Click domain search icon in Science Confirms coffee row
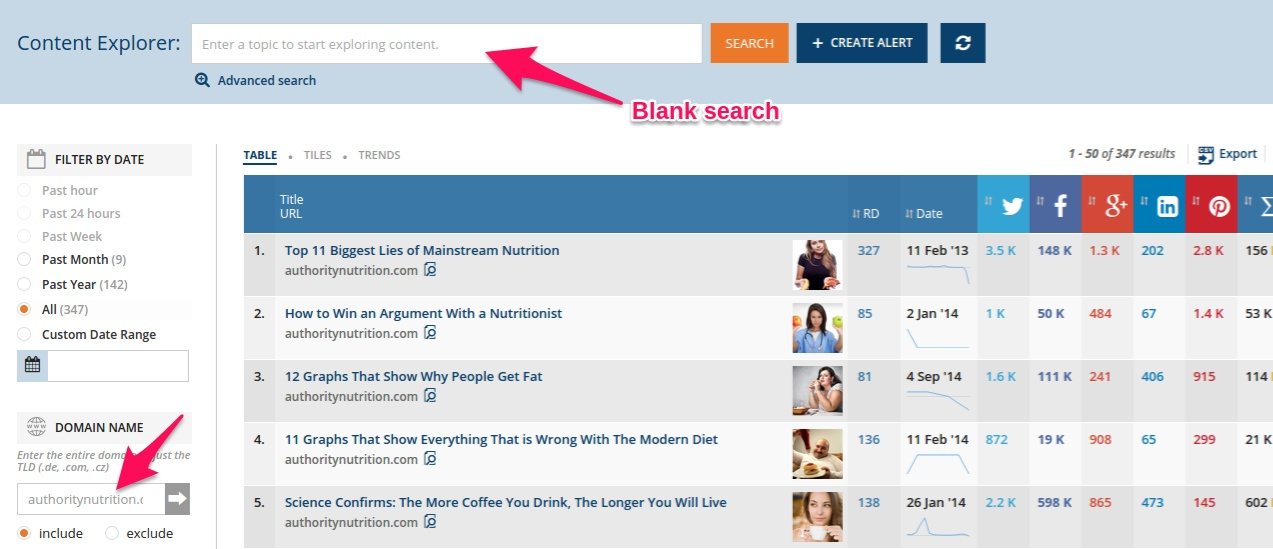Screen dimensions: 1273x549 (x=430, y=522)
